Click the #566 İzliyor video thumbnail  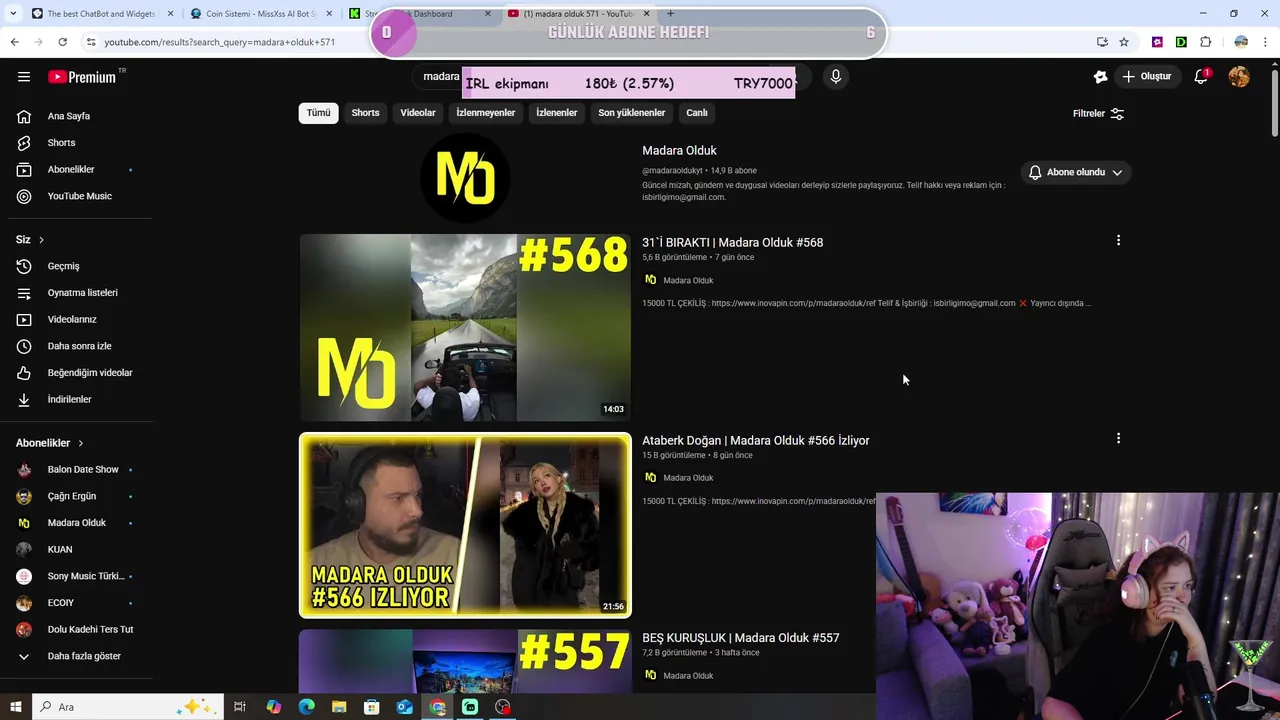465,525
